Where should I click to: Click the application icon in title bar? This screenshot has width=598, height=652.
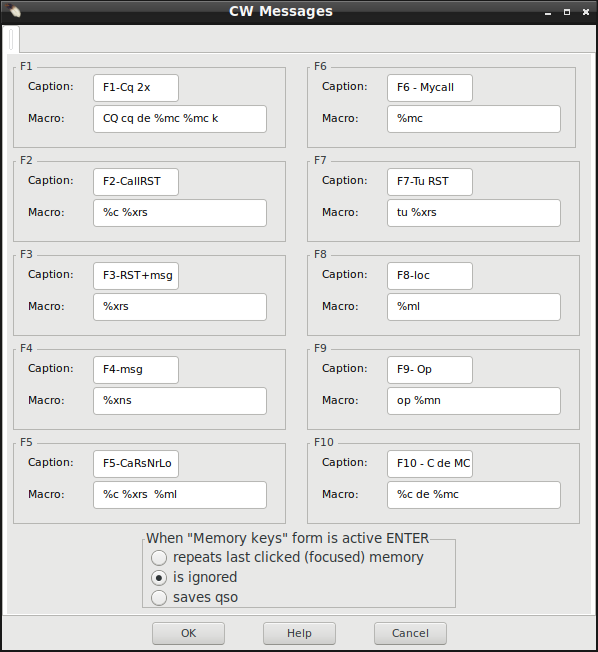14,11
